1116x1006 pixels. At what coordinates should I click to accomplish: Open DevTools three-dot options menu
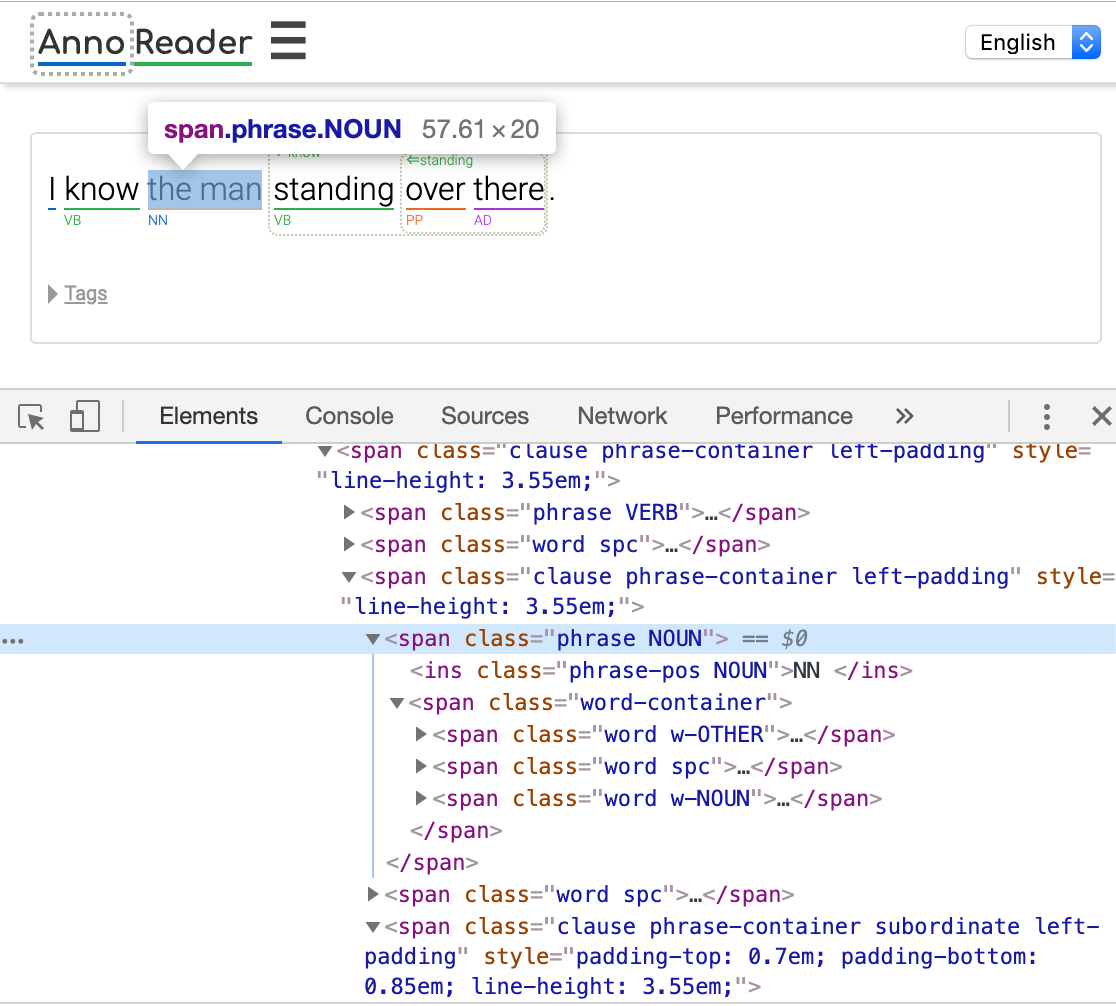(x=1046, y=417)
